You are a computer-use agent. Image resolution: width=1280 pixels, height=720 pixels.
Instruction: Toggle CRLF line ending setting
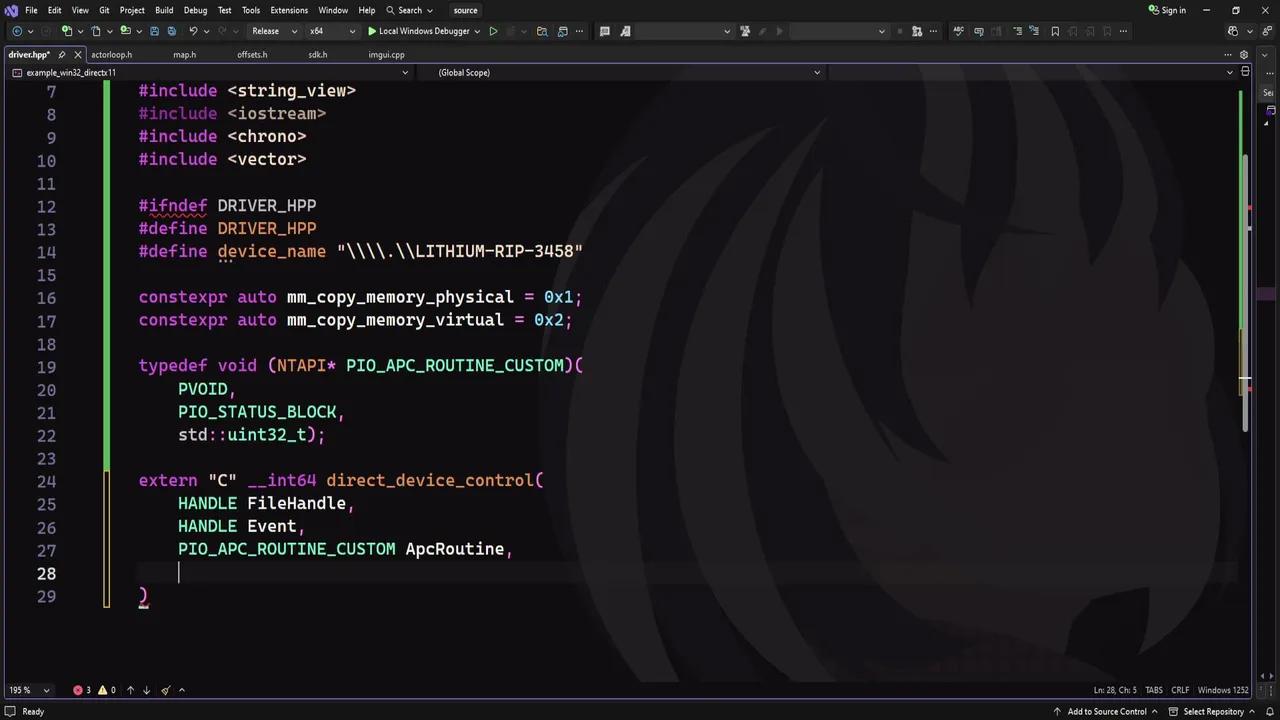pyautogui.click(x=1180, y=690)
